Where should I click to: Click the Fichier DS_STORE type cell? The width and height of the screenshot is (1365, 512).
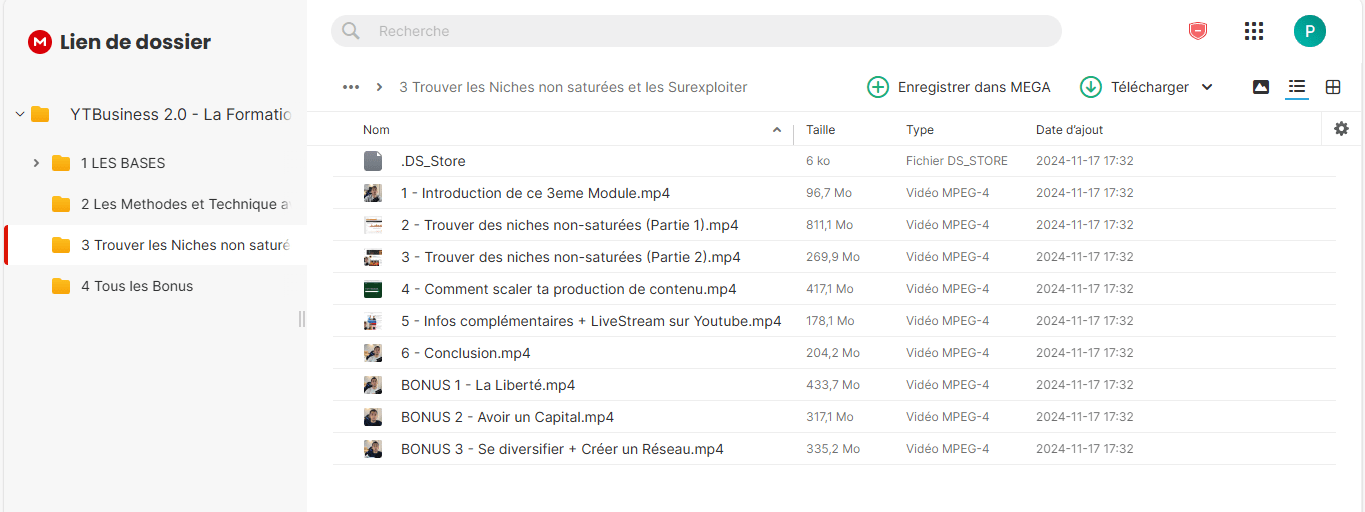tap(957, 161)
